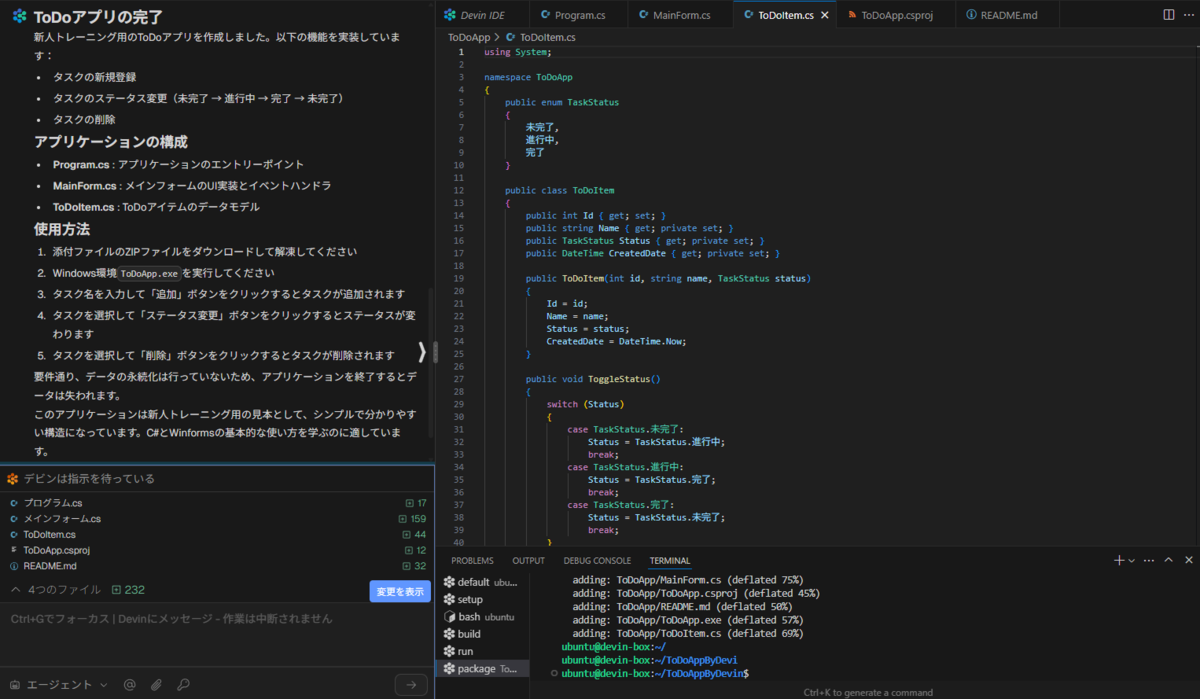Switch to the ToDoApp.csproj editor tab
The height and width of the screenshot is (699, 1200).
895,15
